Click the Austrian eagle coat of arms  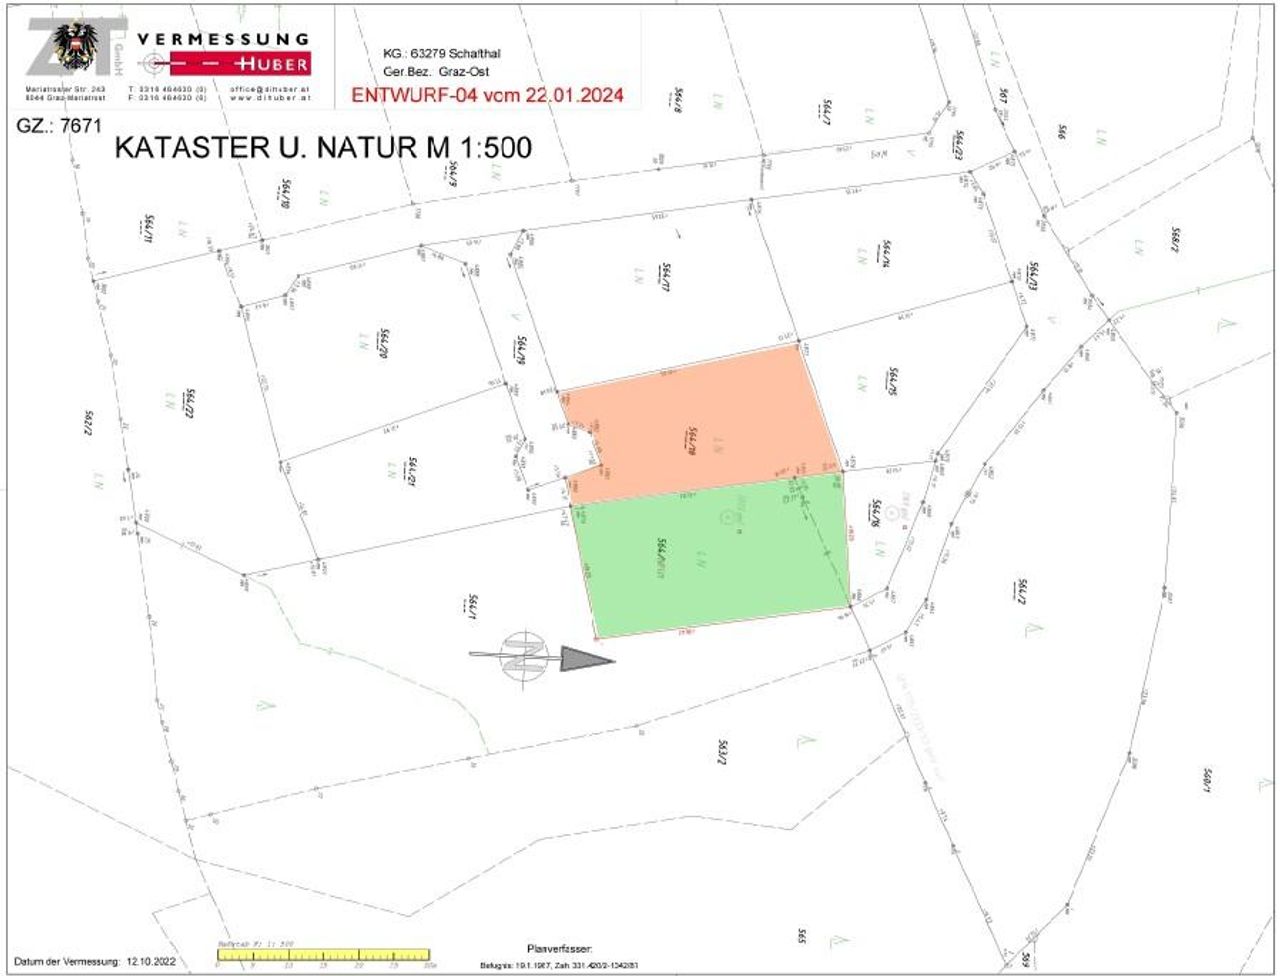point(75,47)
